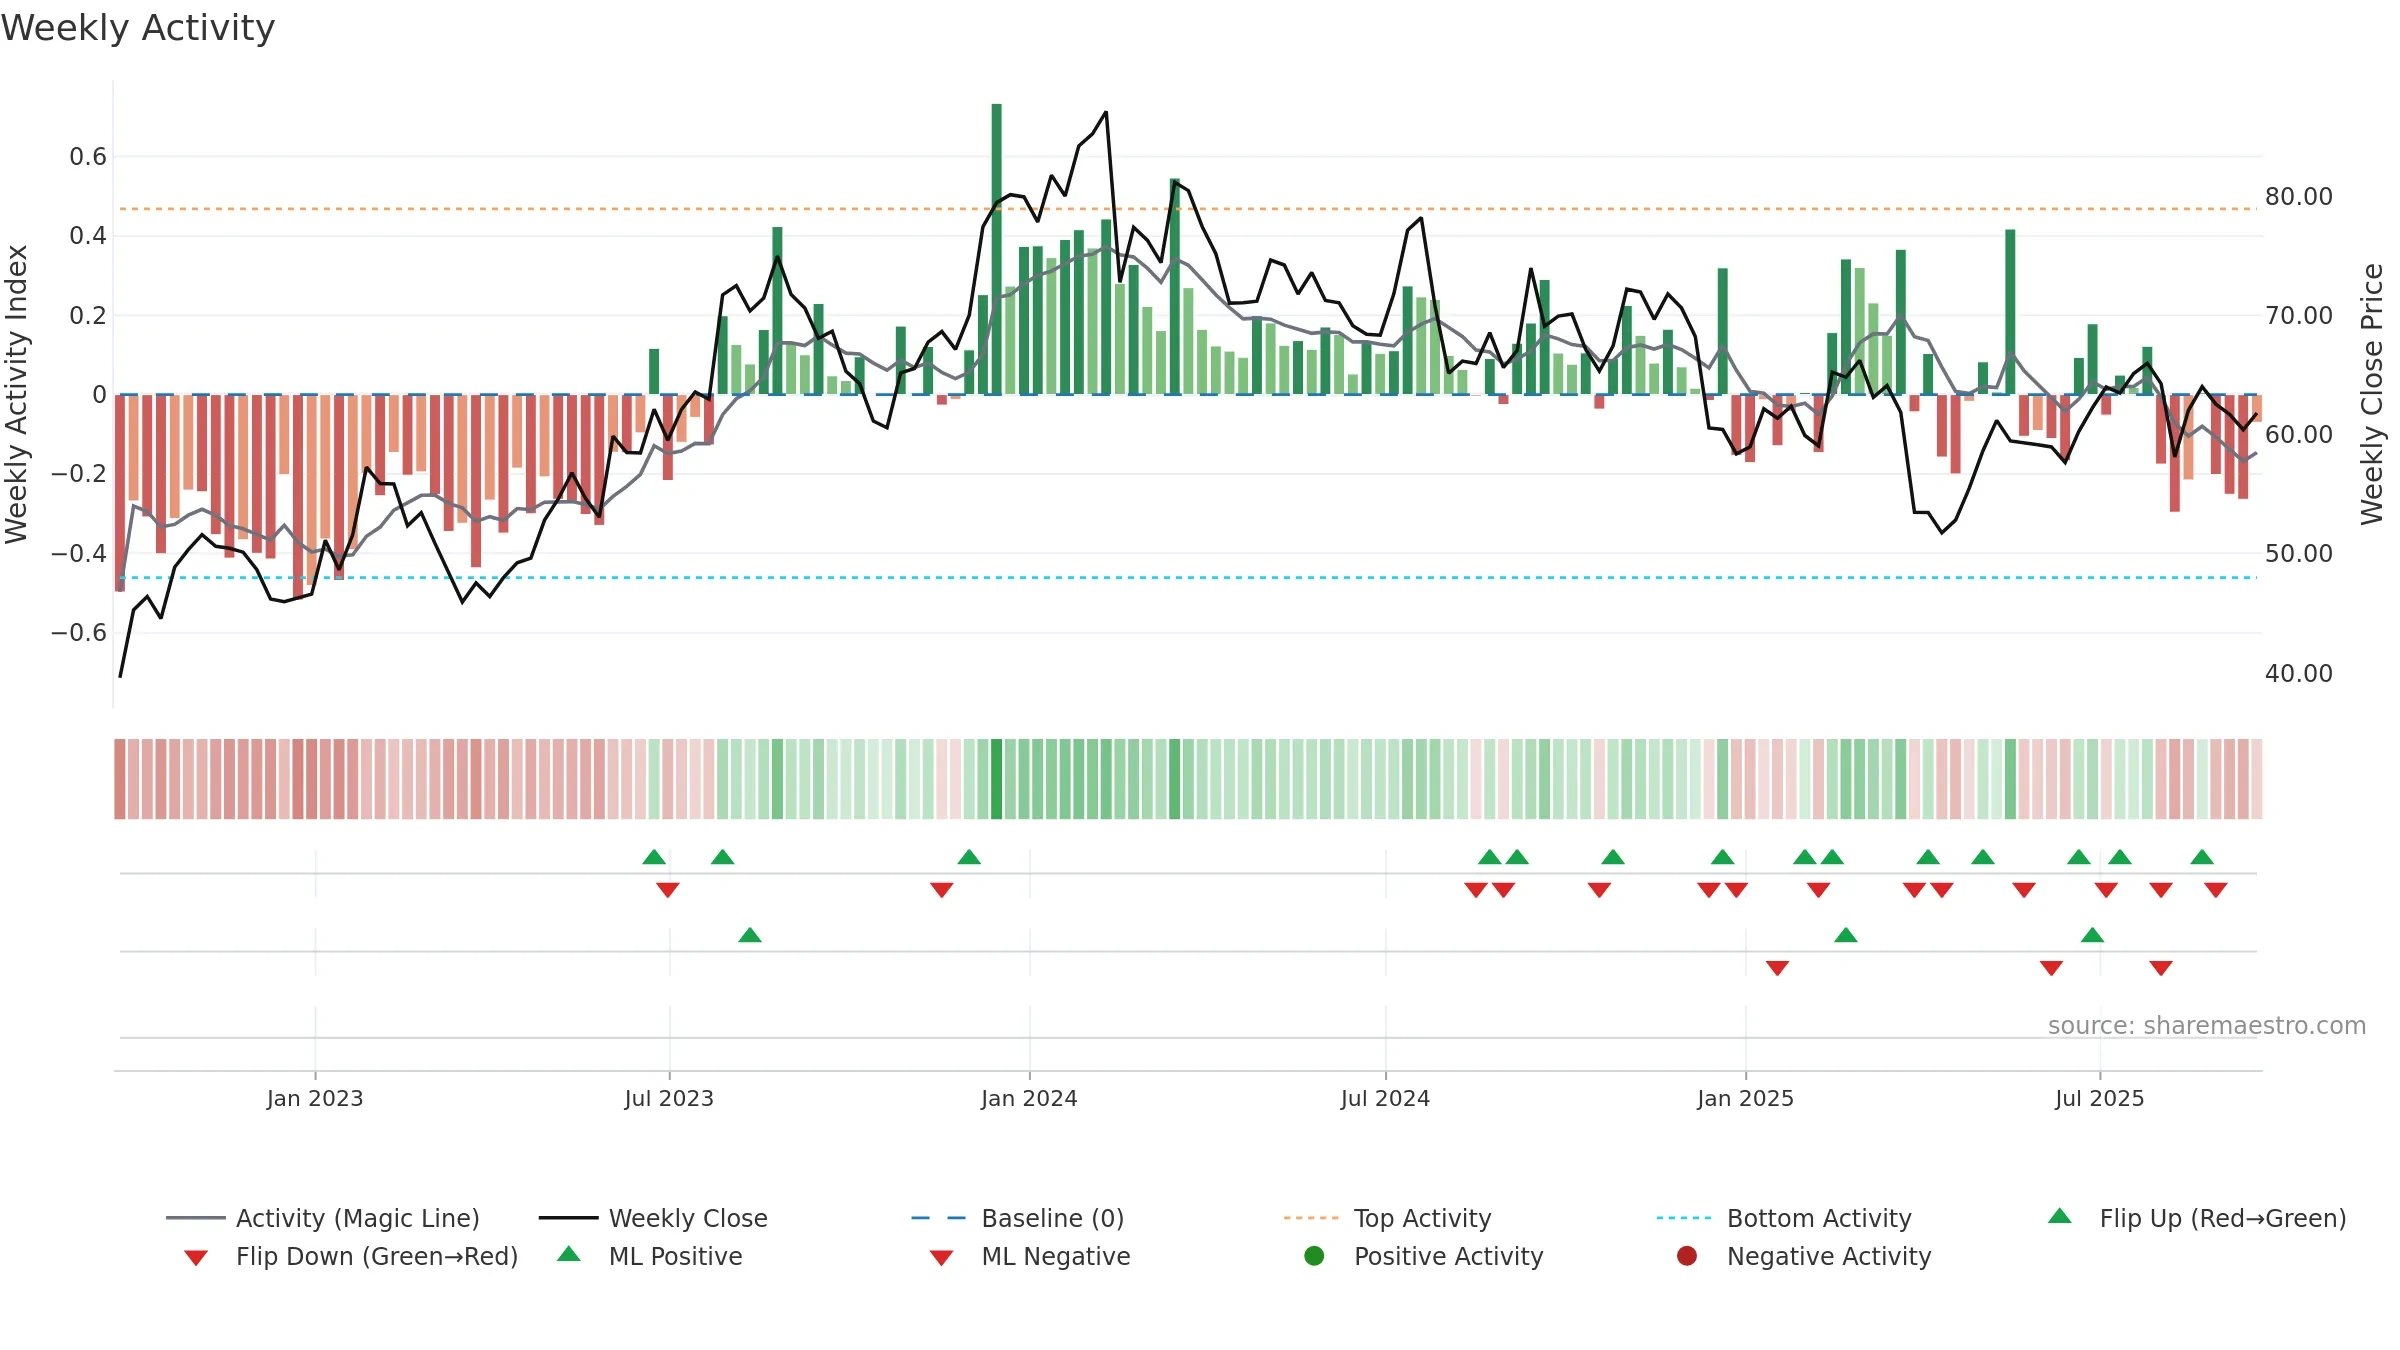Click the weekly close price peak above 80
Screen dimensions: 2400x1350
pos(1105,113)
